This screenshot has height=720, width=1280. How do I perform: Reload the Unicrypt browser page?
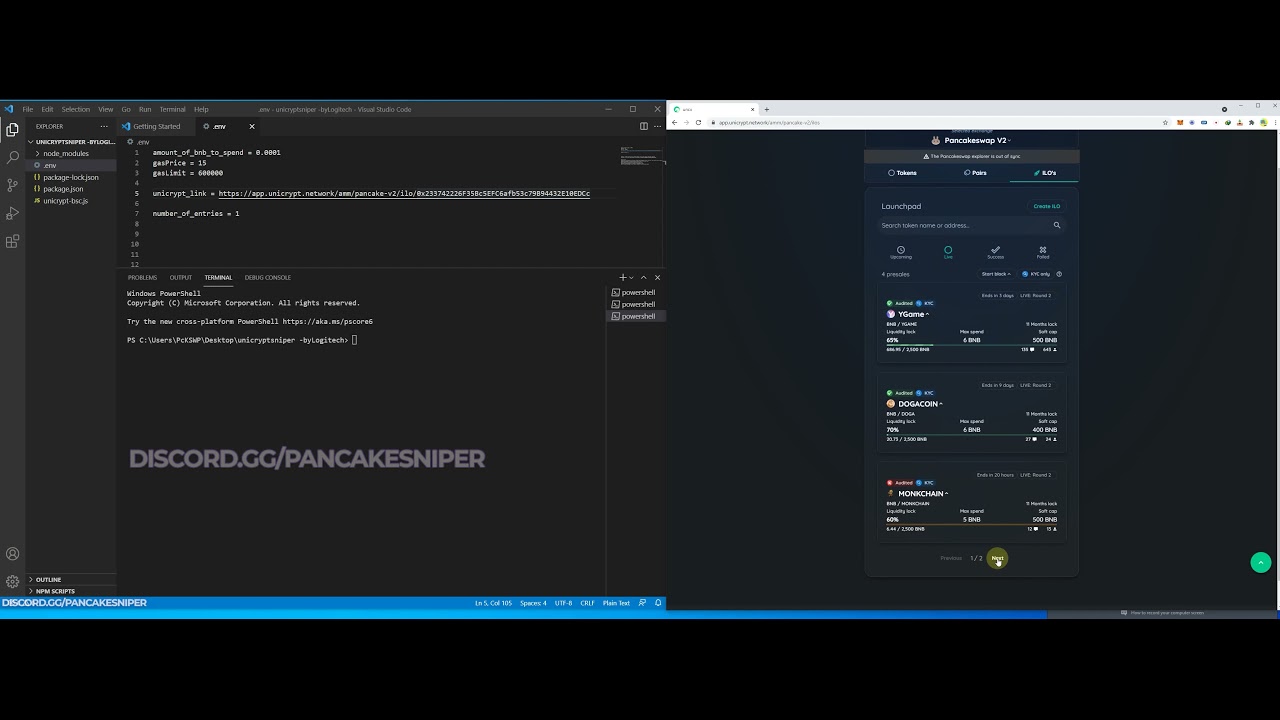coord(698,122)
